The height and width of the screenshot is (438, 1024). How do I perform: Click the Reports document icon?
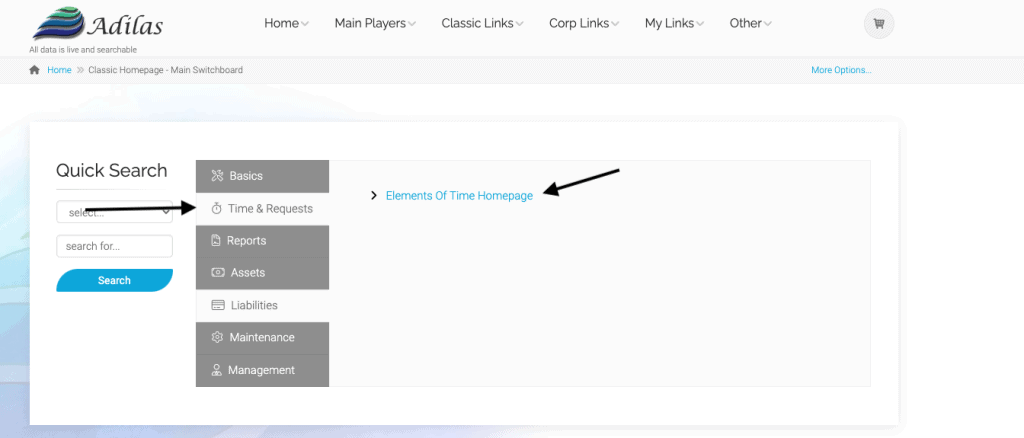pos(216,241)
